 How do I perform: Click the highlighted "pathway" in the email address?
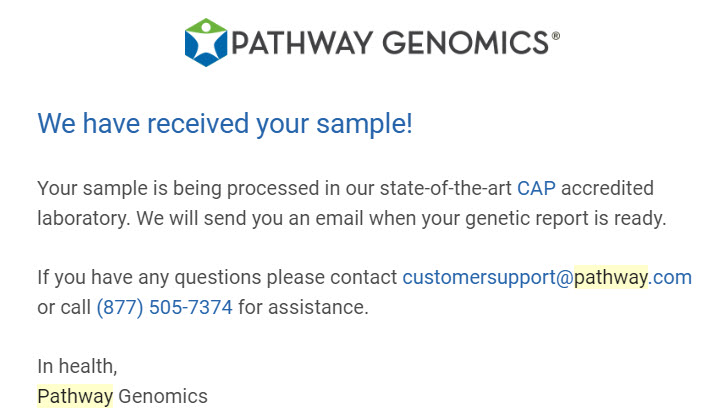tap(611, 277)
